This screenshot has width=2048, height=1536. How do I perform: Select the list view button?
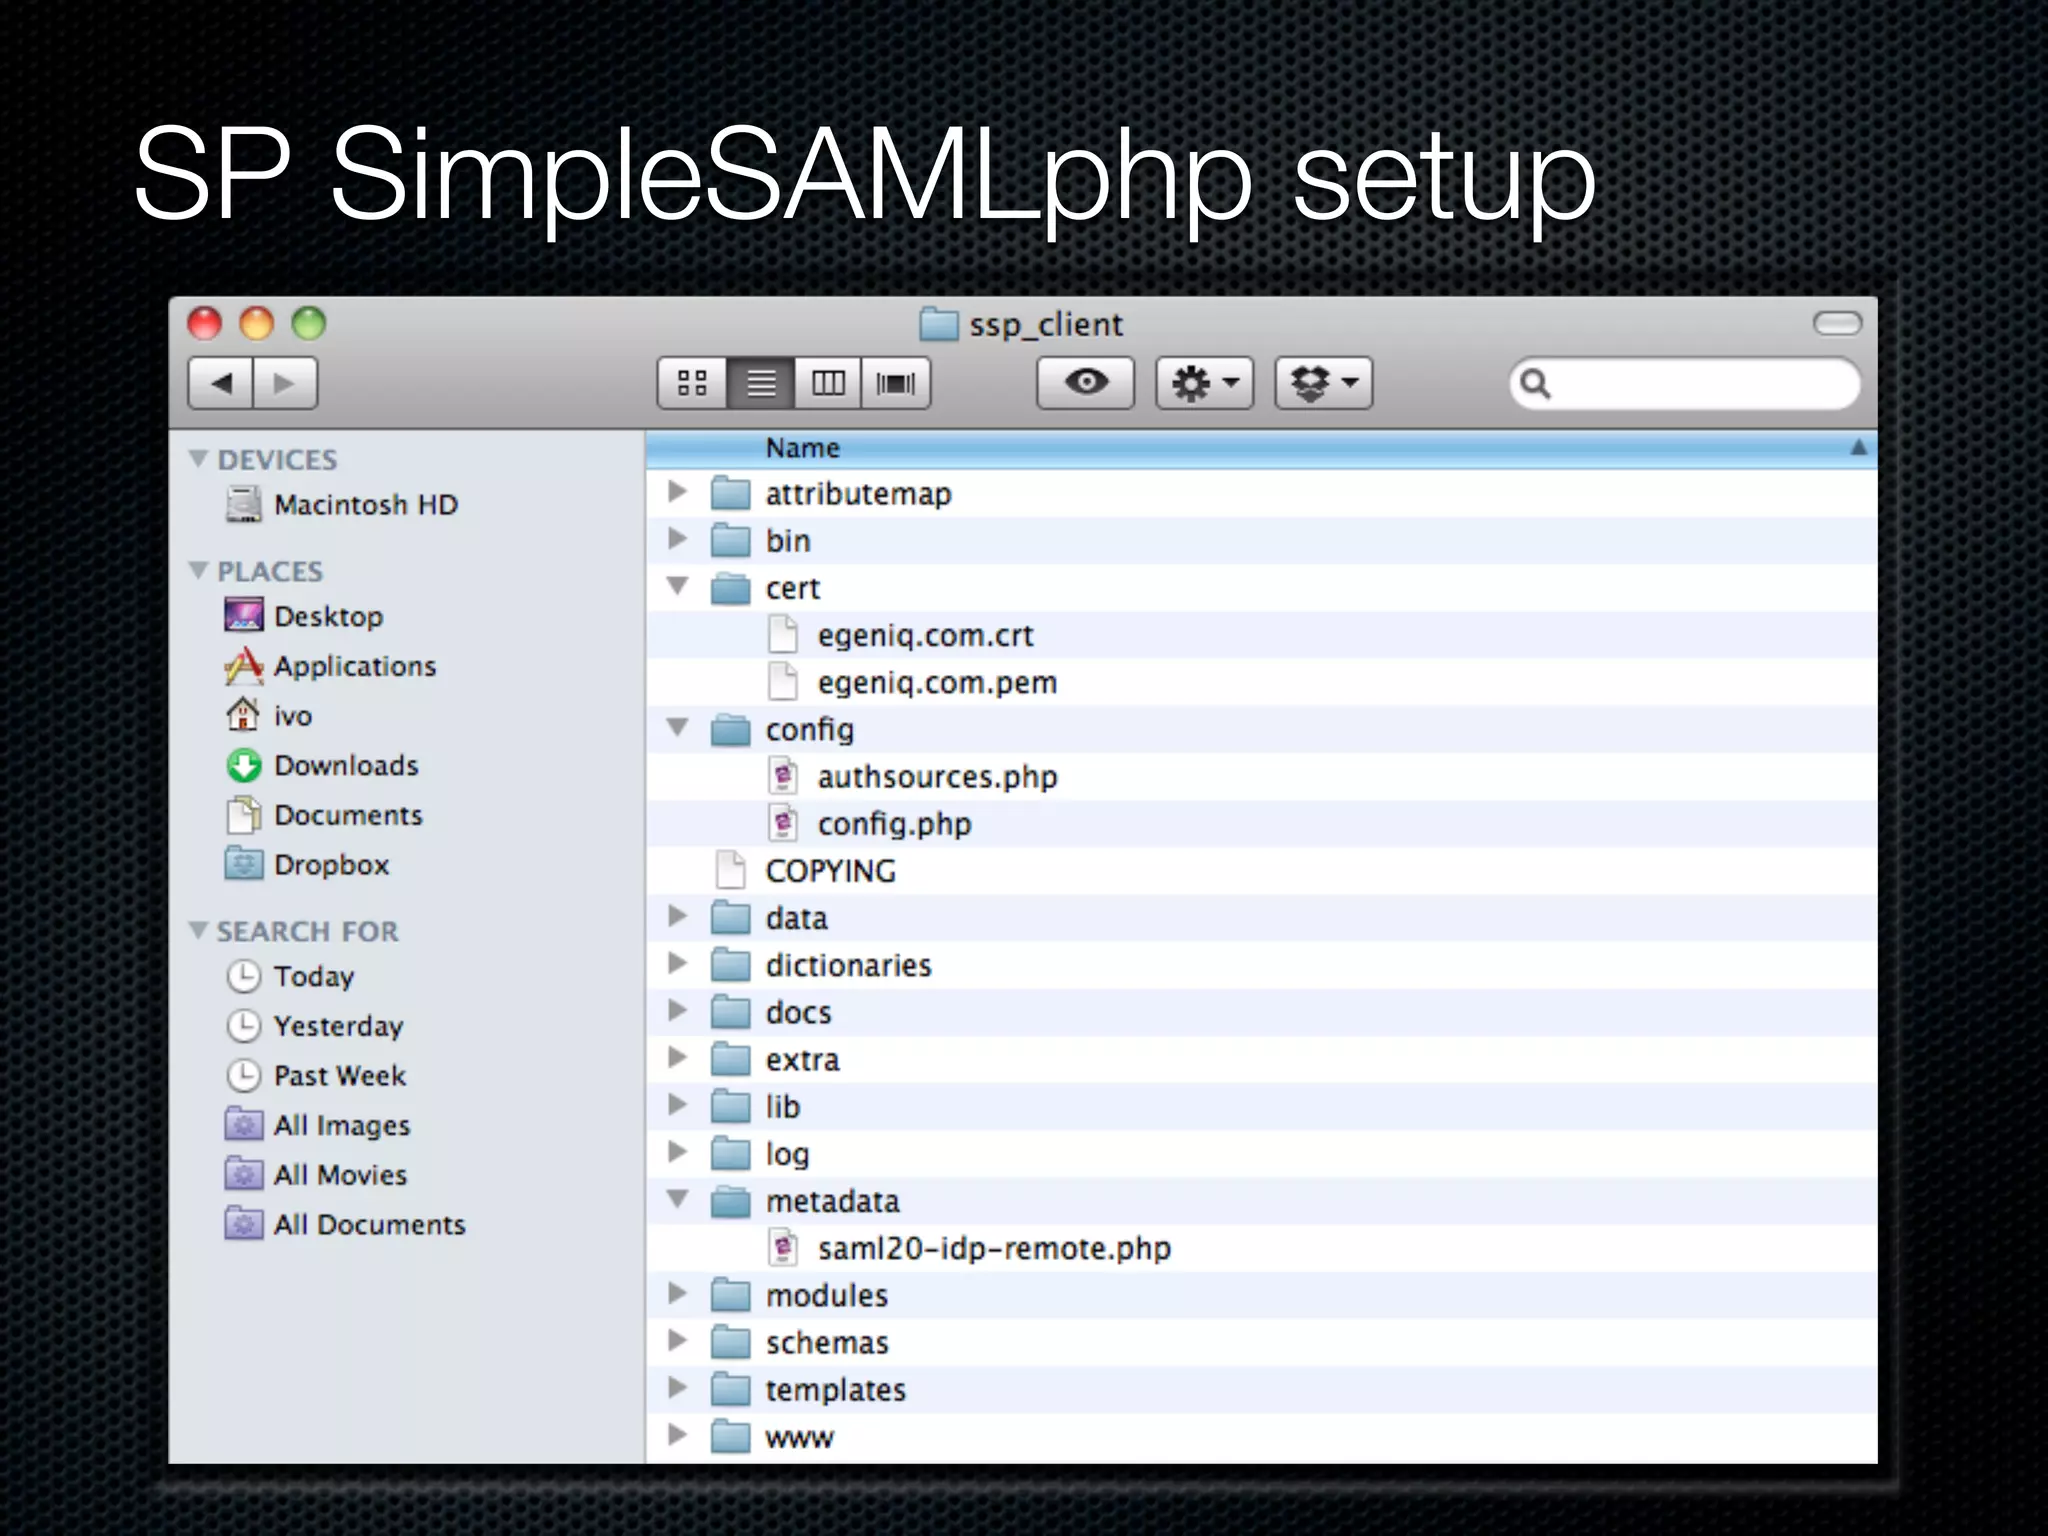(761, 383)
